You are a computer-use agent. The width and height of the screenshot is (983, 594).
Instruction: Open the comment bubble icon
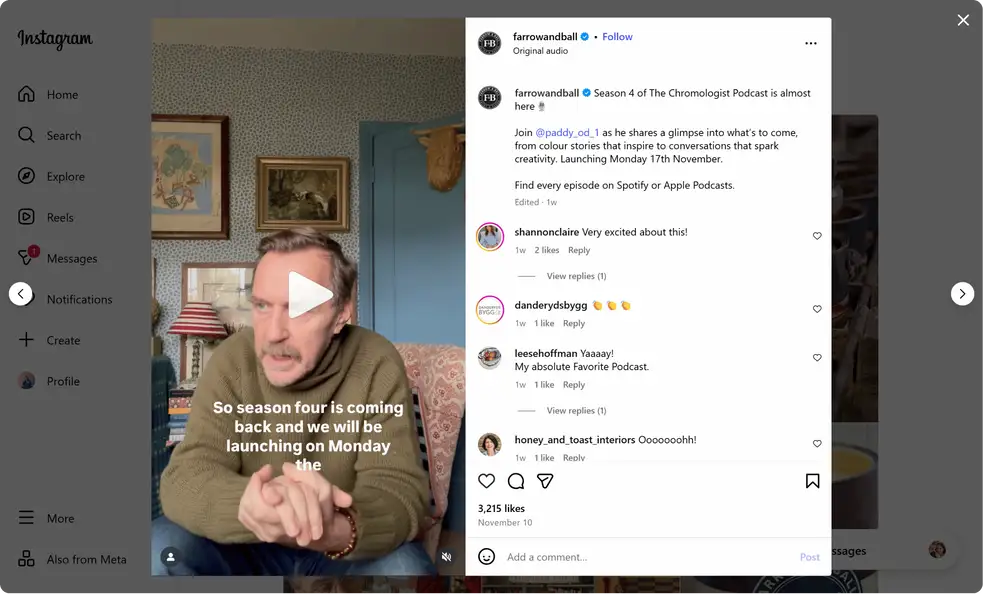pyautogui.click(x=516, y=481)
